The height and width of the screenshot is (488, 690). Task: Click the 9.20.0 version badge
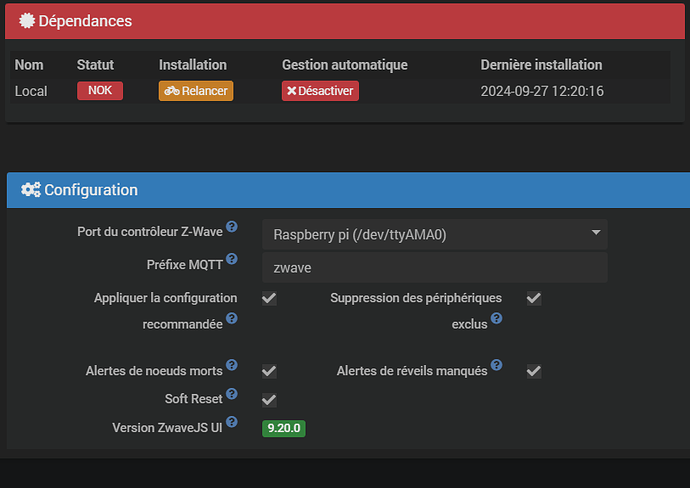(x=284, y=428)
